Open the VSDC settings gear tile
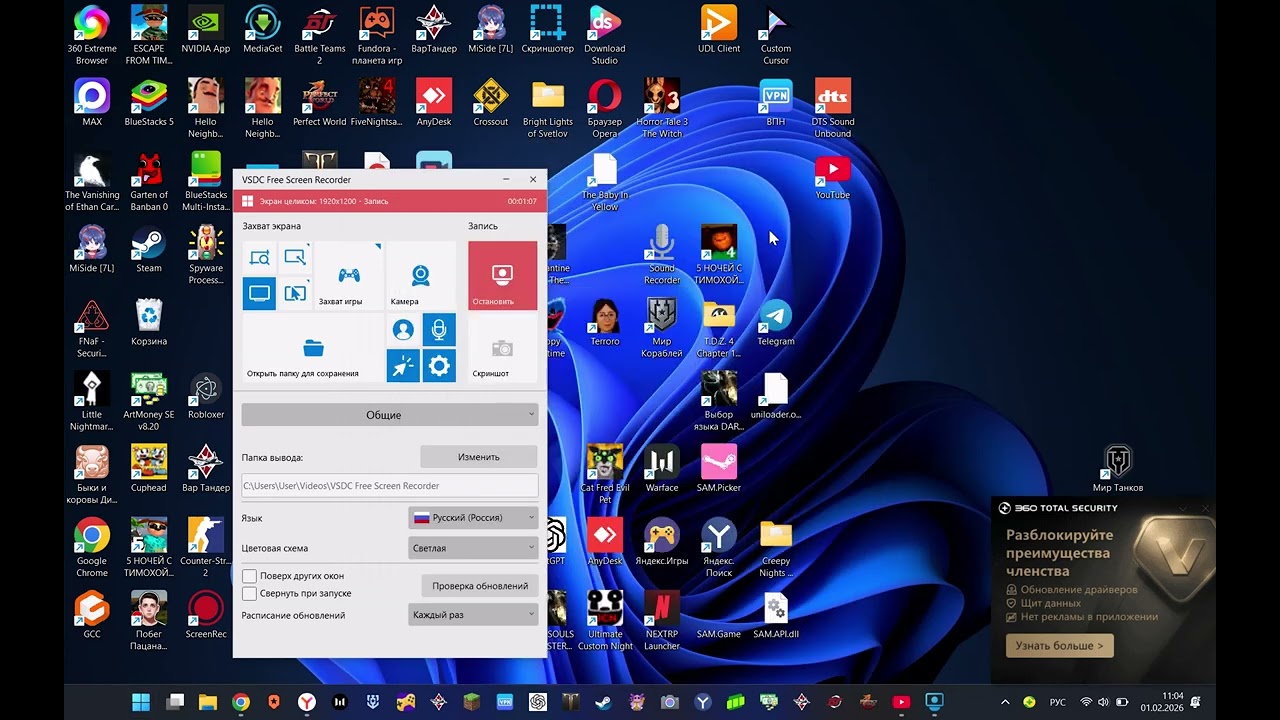1280x720 pixels. (x=439, y=366)
